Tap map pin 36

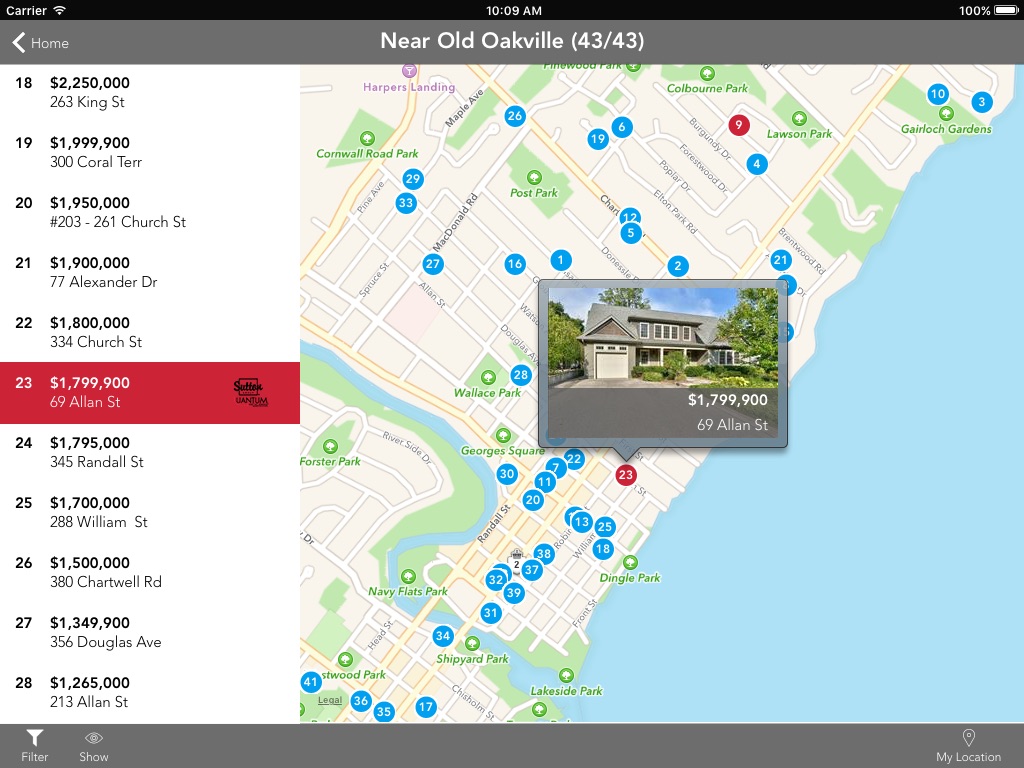[360, 701]
